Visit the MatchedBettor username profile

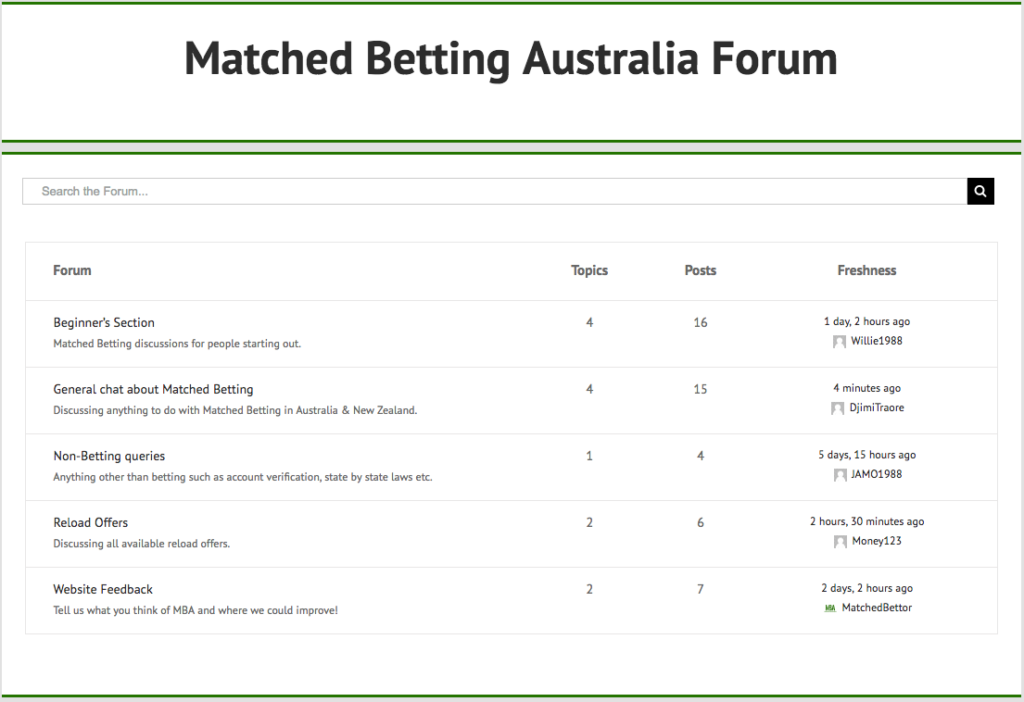point(876,607)
